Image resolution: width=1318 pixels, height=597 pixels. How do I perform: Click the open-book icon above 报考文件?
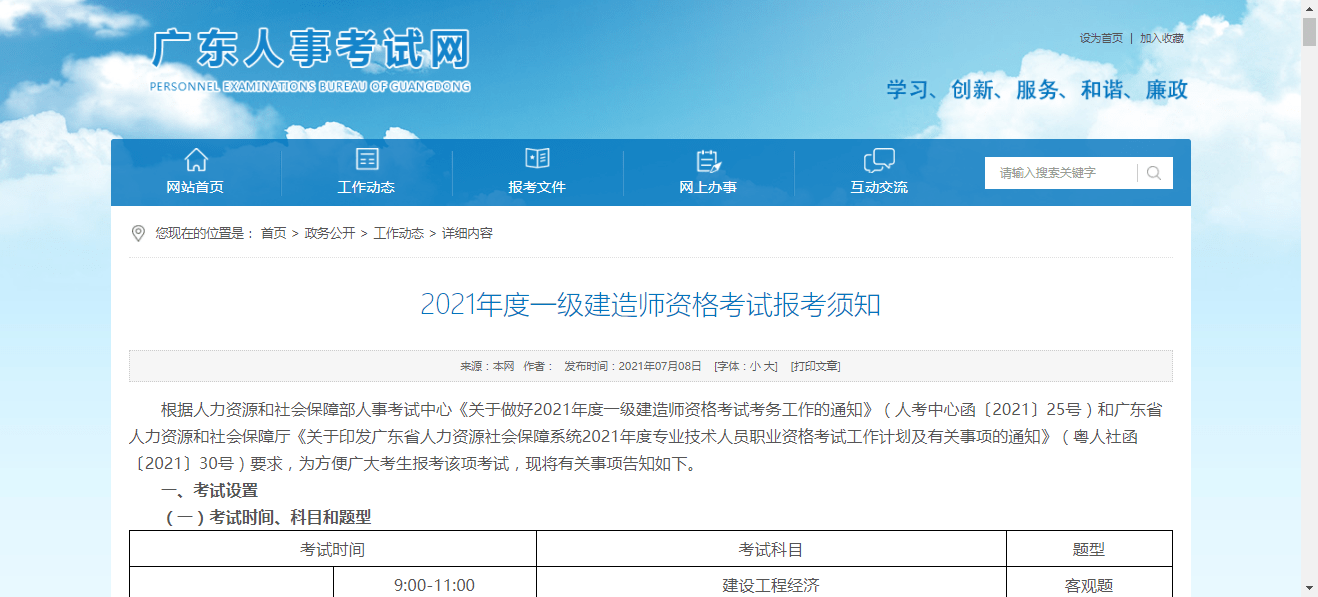tap(537, 158)
